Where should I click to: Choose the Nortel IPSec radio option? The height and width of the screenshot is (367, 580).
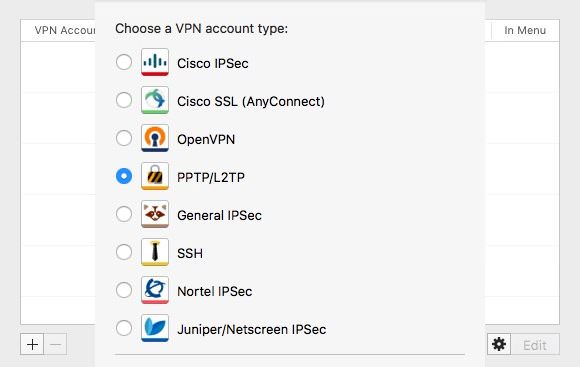124,290
